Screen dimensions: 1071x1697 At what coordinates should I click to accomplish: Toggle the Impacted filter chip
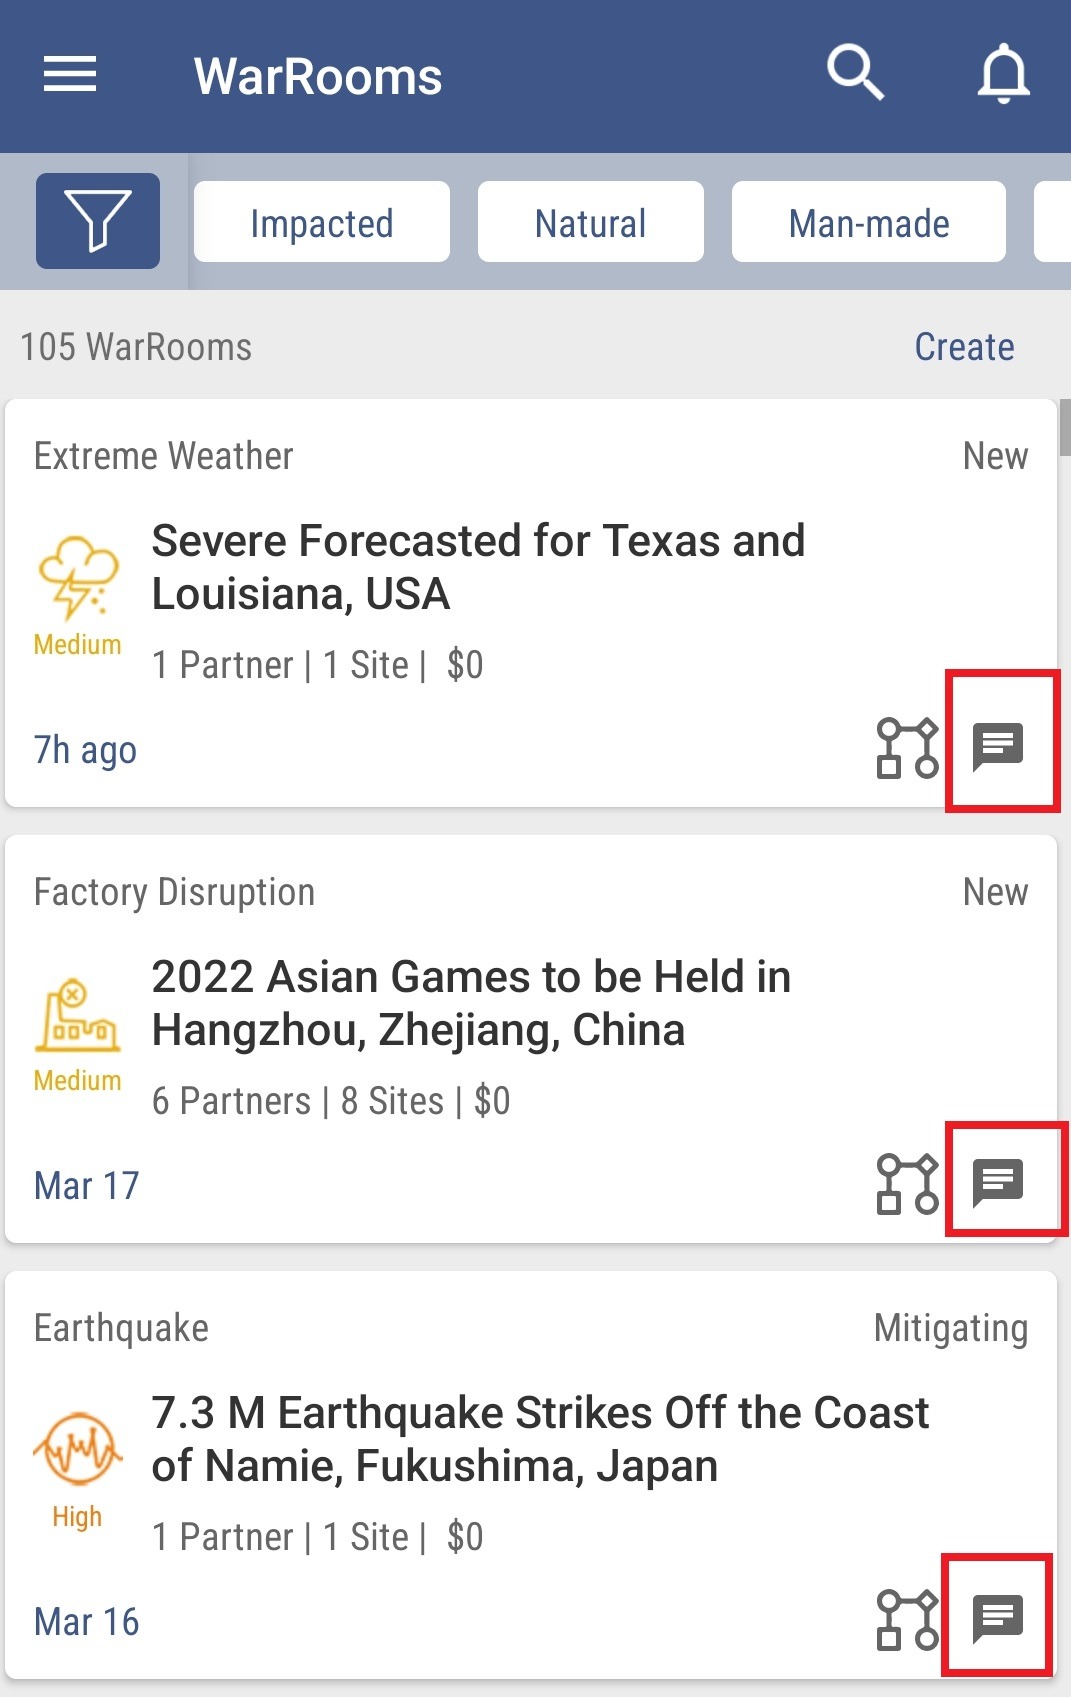[x=322, y=222]
